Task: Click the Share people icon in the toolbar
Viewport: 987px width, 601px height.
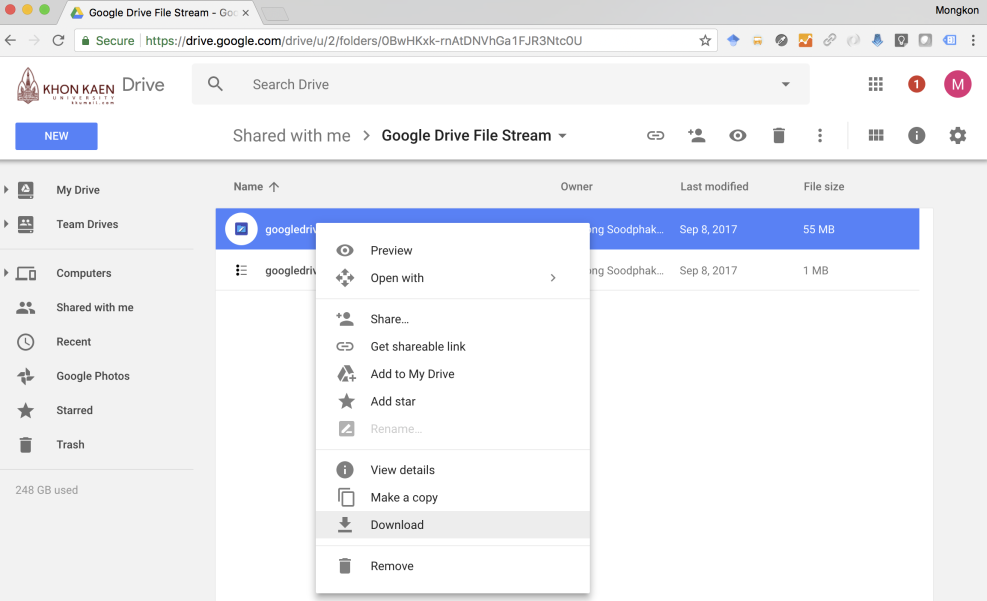Action: coord(696,135)
